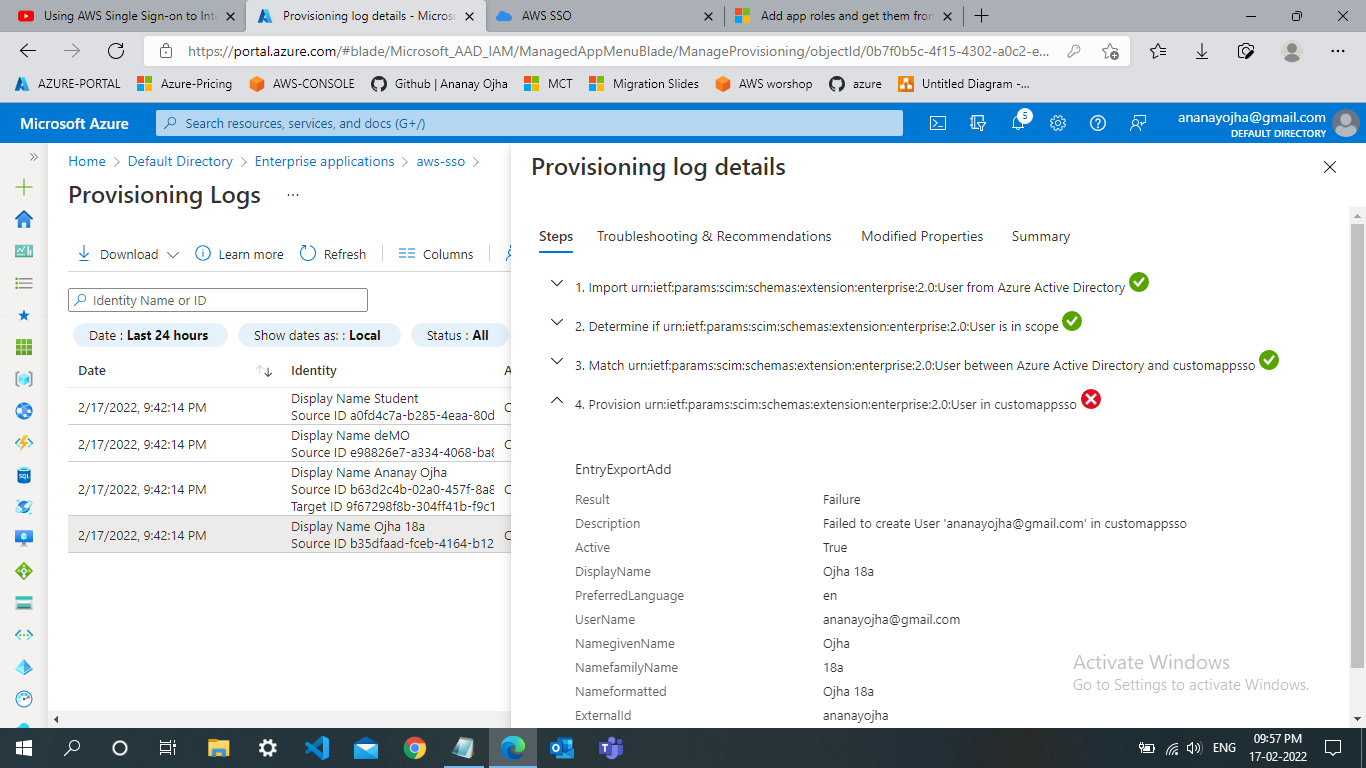Viewport: 1366px width, 768px height.
Task: Select Display Name Student log row
Action: tap(288, 406)
